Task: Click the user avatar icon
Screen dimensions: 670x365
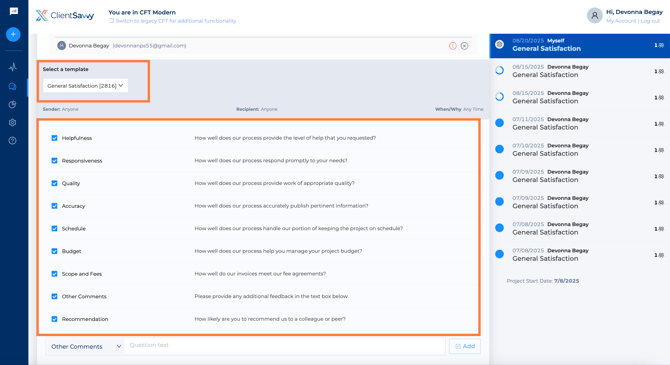Action: click(594, 16)
